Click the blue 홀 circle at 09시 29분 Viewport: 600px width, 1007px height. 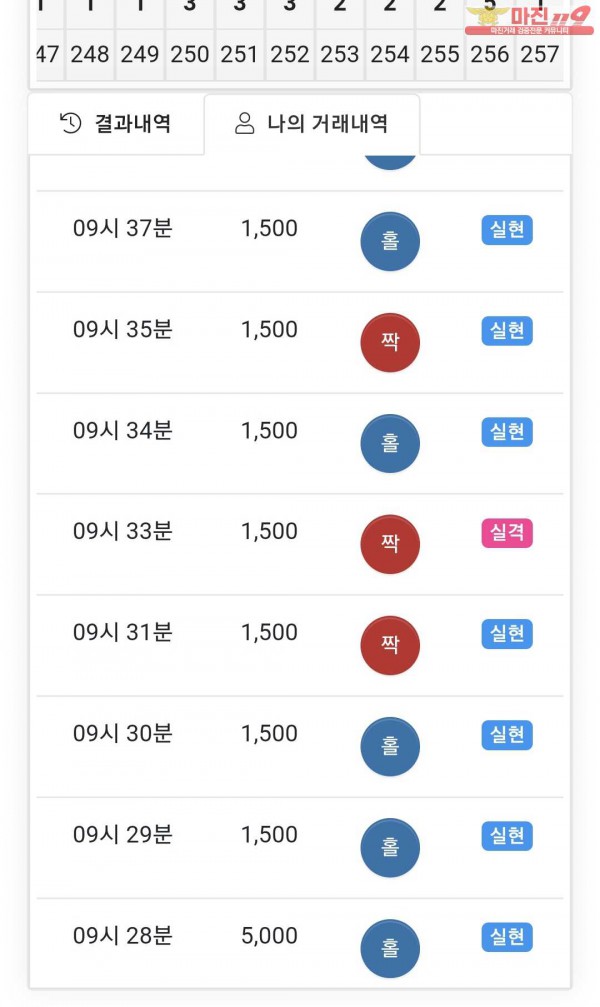390,848
